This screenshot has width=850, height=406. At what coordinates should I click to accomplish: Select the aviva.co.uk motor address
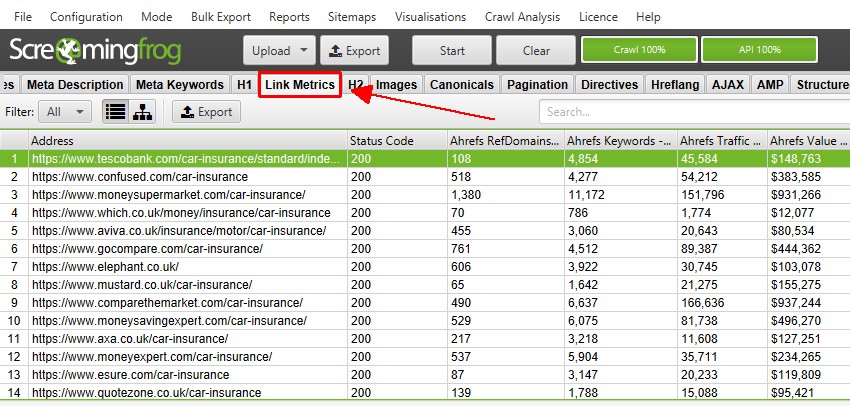(179, 230)
